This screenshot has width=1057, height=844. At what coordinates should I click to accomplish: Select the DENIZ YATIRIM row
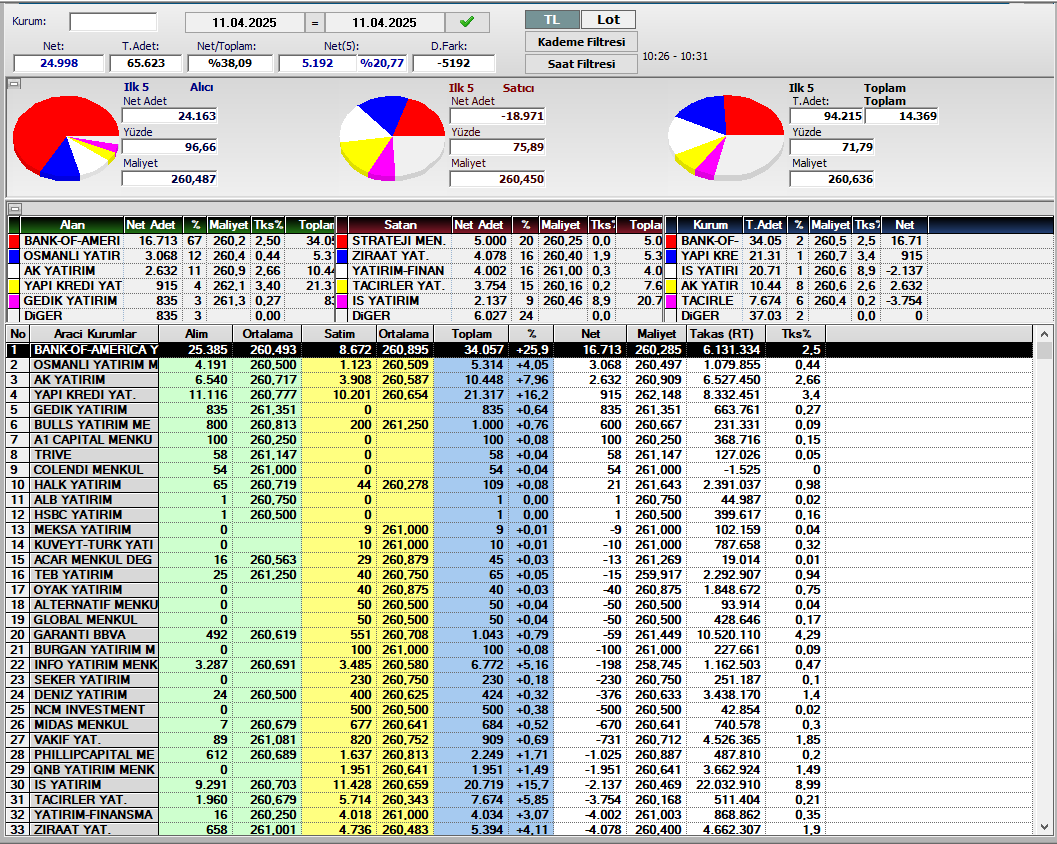click(519, 694)
